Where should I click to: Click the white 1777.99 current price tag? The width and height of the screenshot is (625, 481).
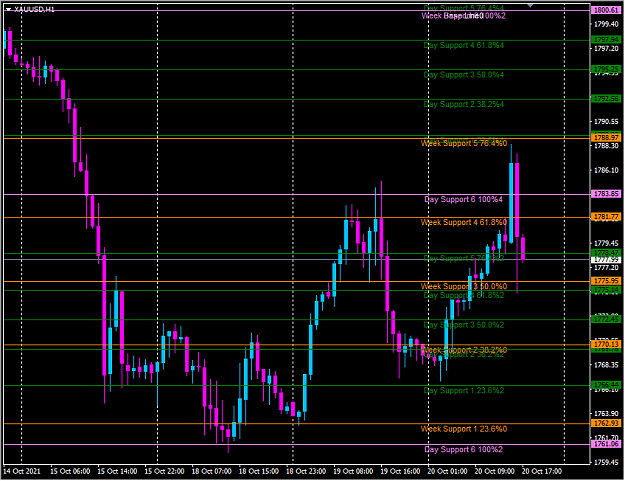pos(606,260)
